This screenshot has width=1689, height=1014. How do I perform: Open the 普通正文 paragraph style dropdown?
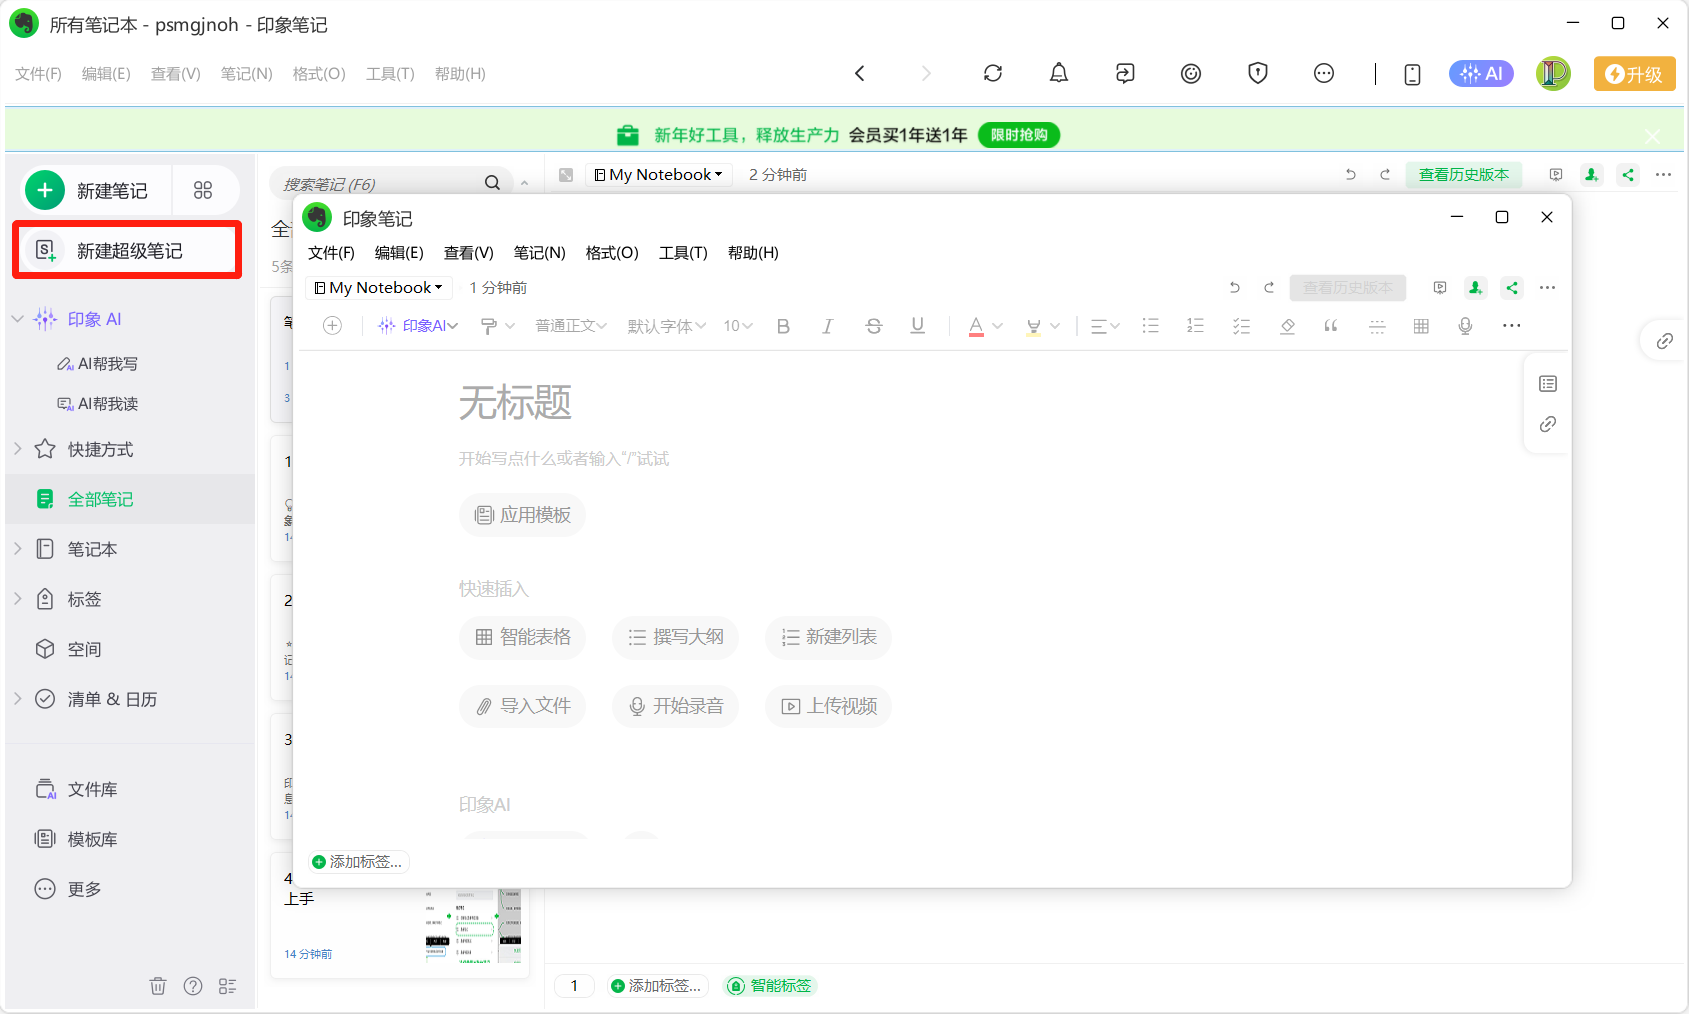click(571, 326)
